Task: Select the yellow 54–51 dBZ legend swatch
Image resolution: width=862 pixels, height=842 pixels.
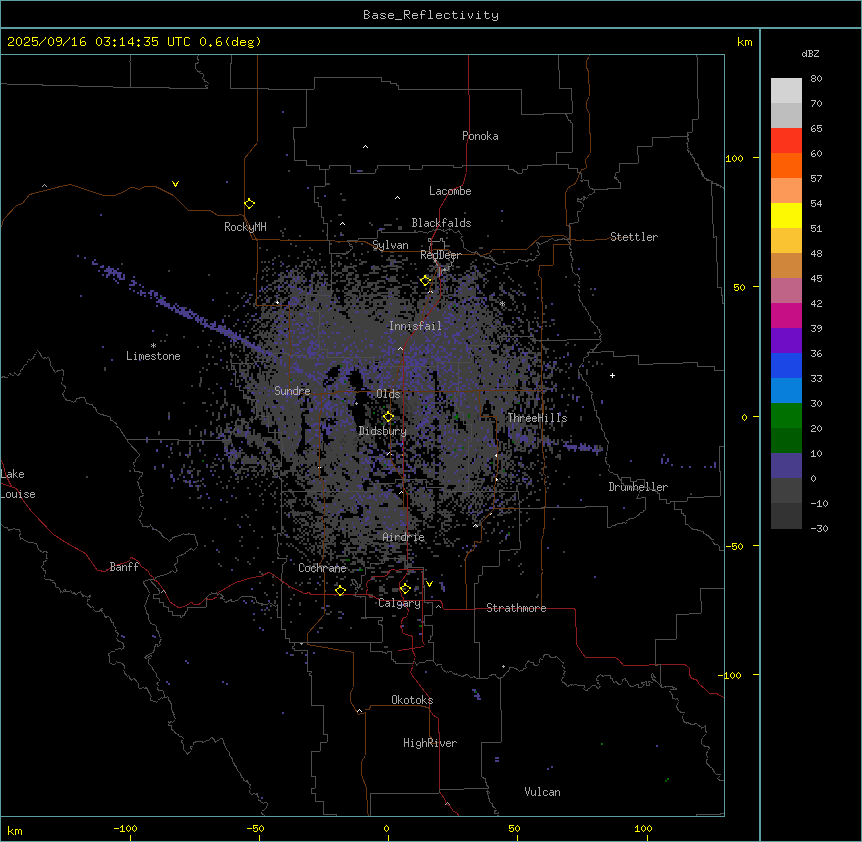Action: (x=786, y=215)
